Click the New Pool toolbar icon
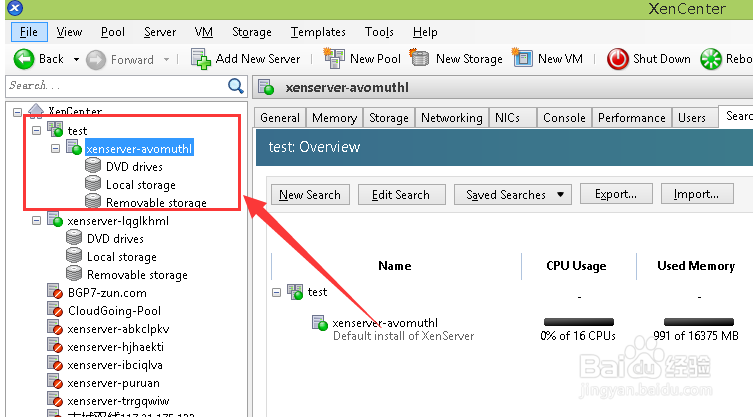The width and height of the screenshot is (756, 417). 334,58
